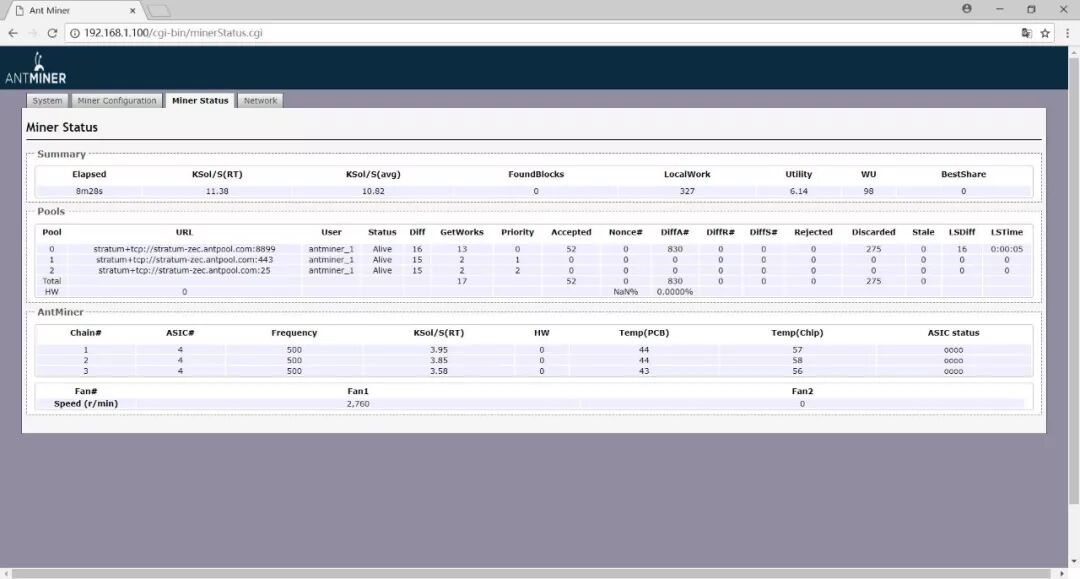The width and height of the screenshot is (1080, 579).
Task: Click the Discarded column header
Action: coord(873,232)
